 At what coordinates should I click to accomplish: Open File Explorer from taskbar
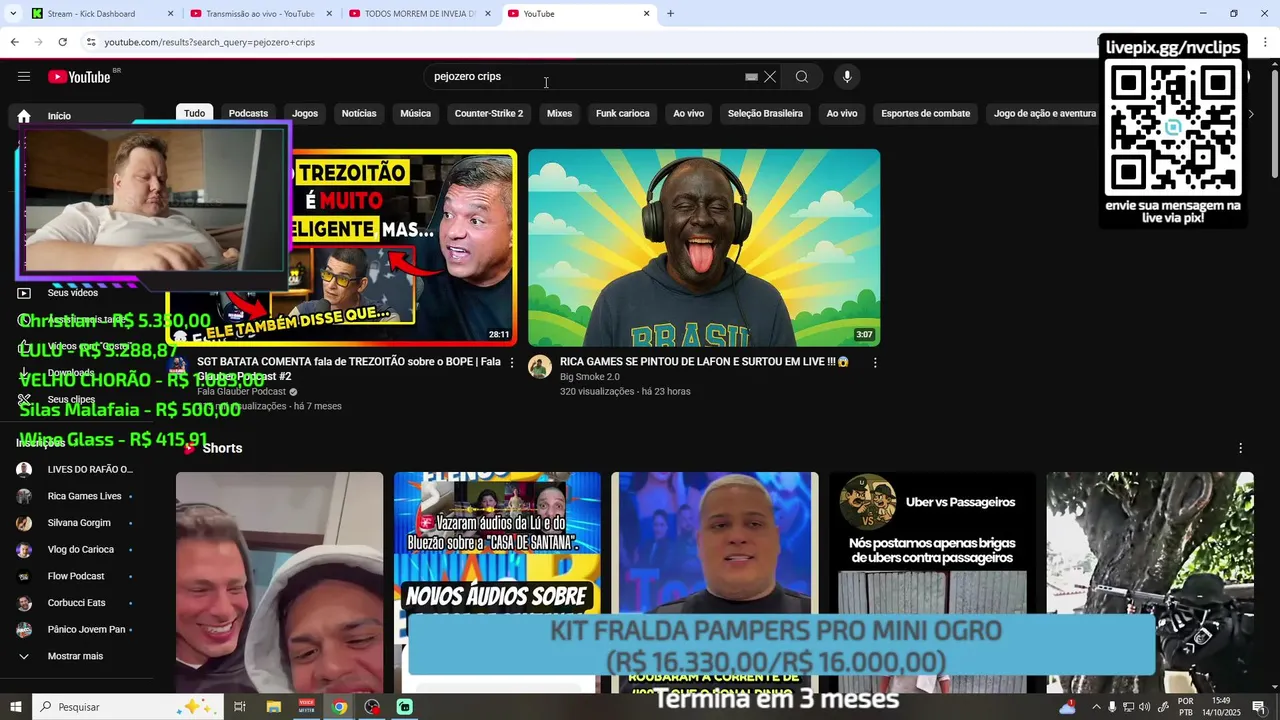point(273,707)
